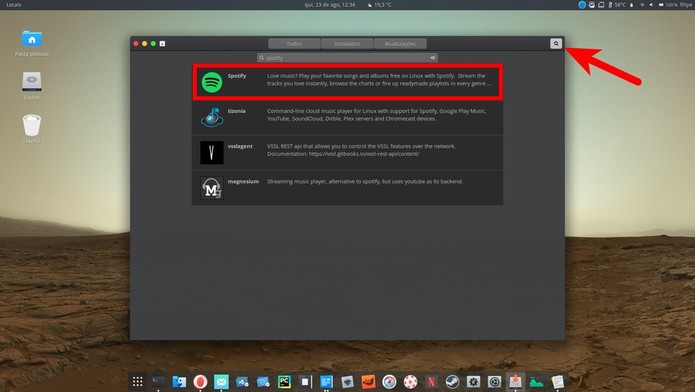The height and width of the screenshot is (392, 695).
Task: Open the file manager in the dock
Action: point(179,381)
